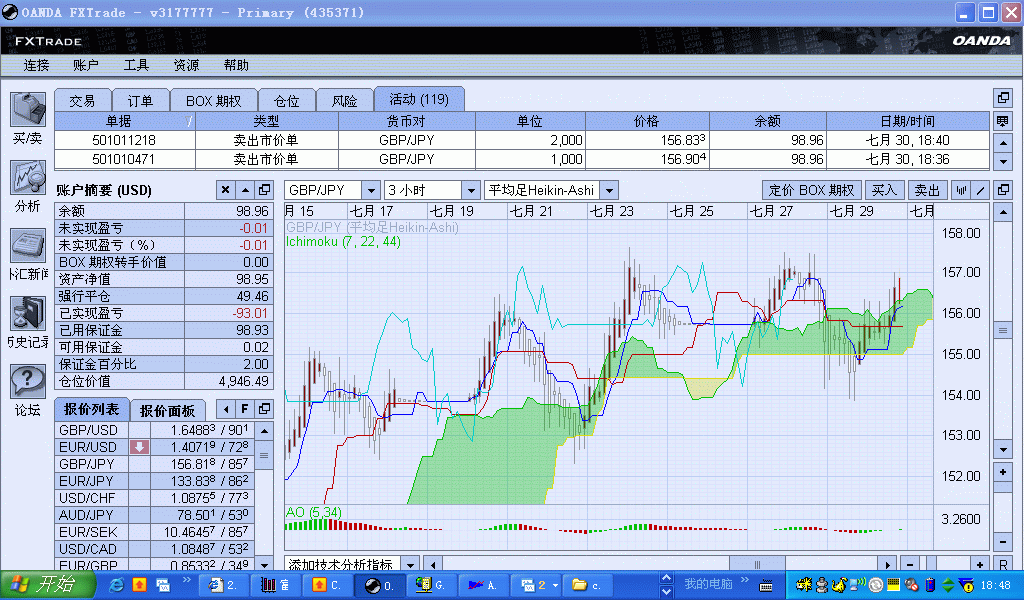Close the account summary panel

225,190
